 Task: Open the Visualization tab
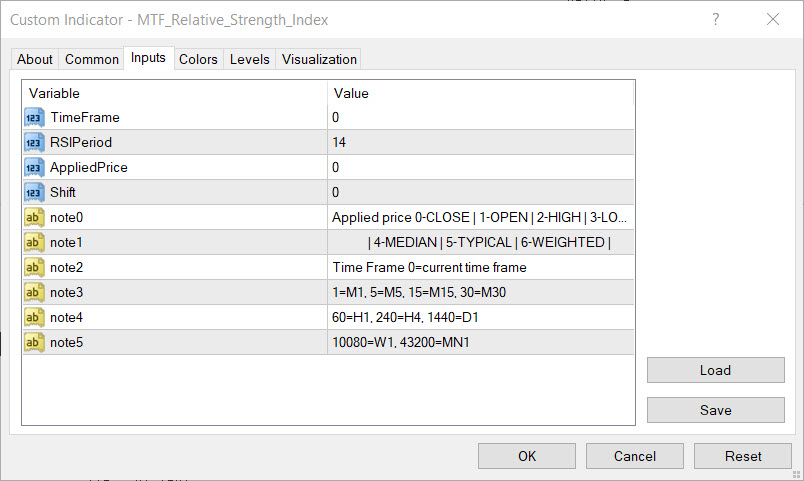pos(319,60)
